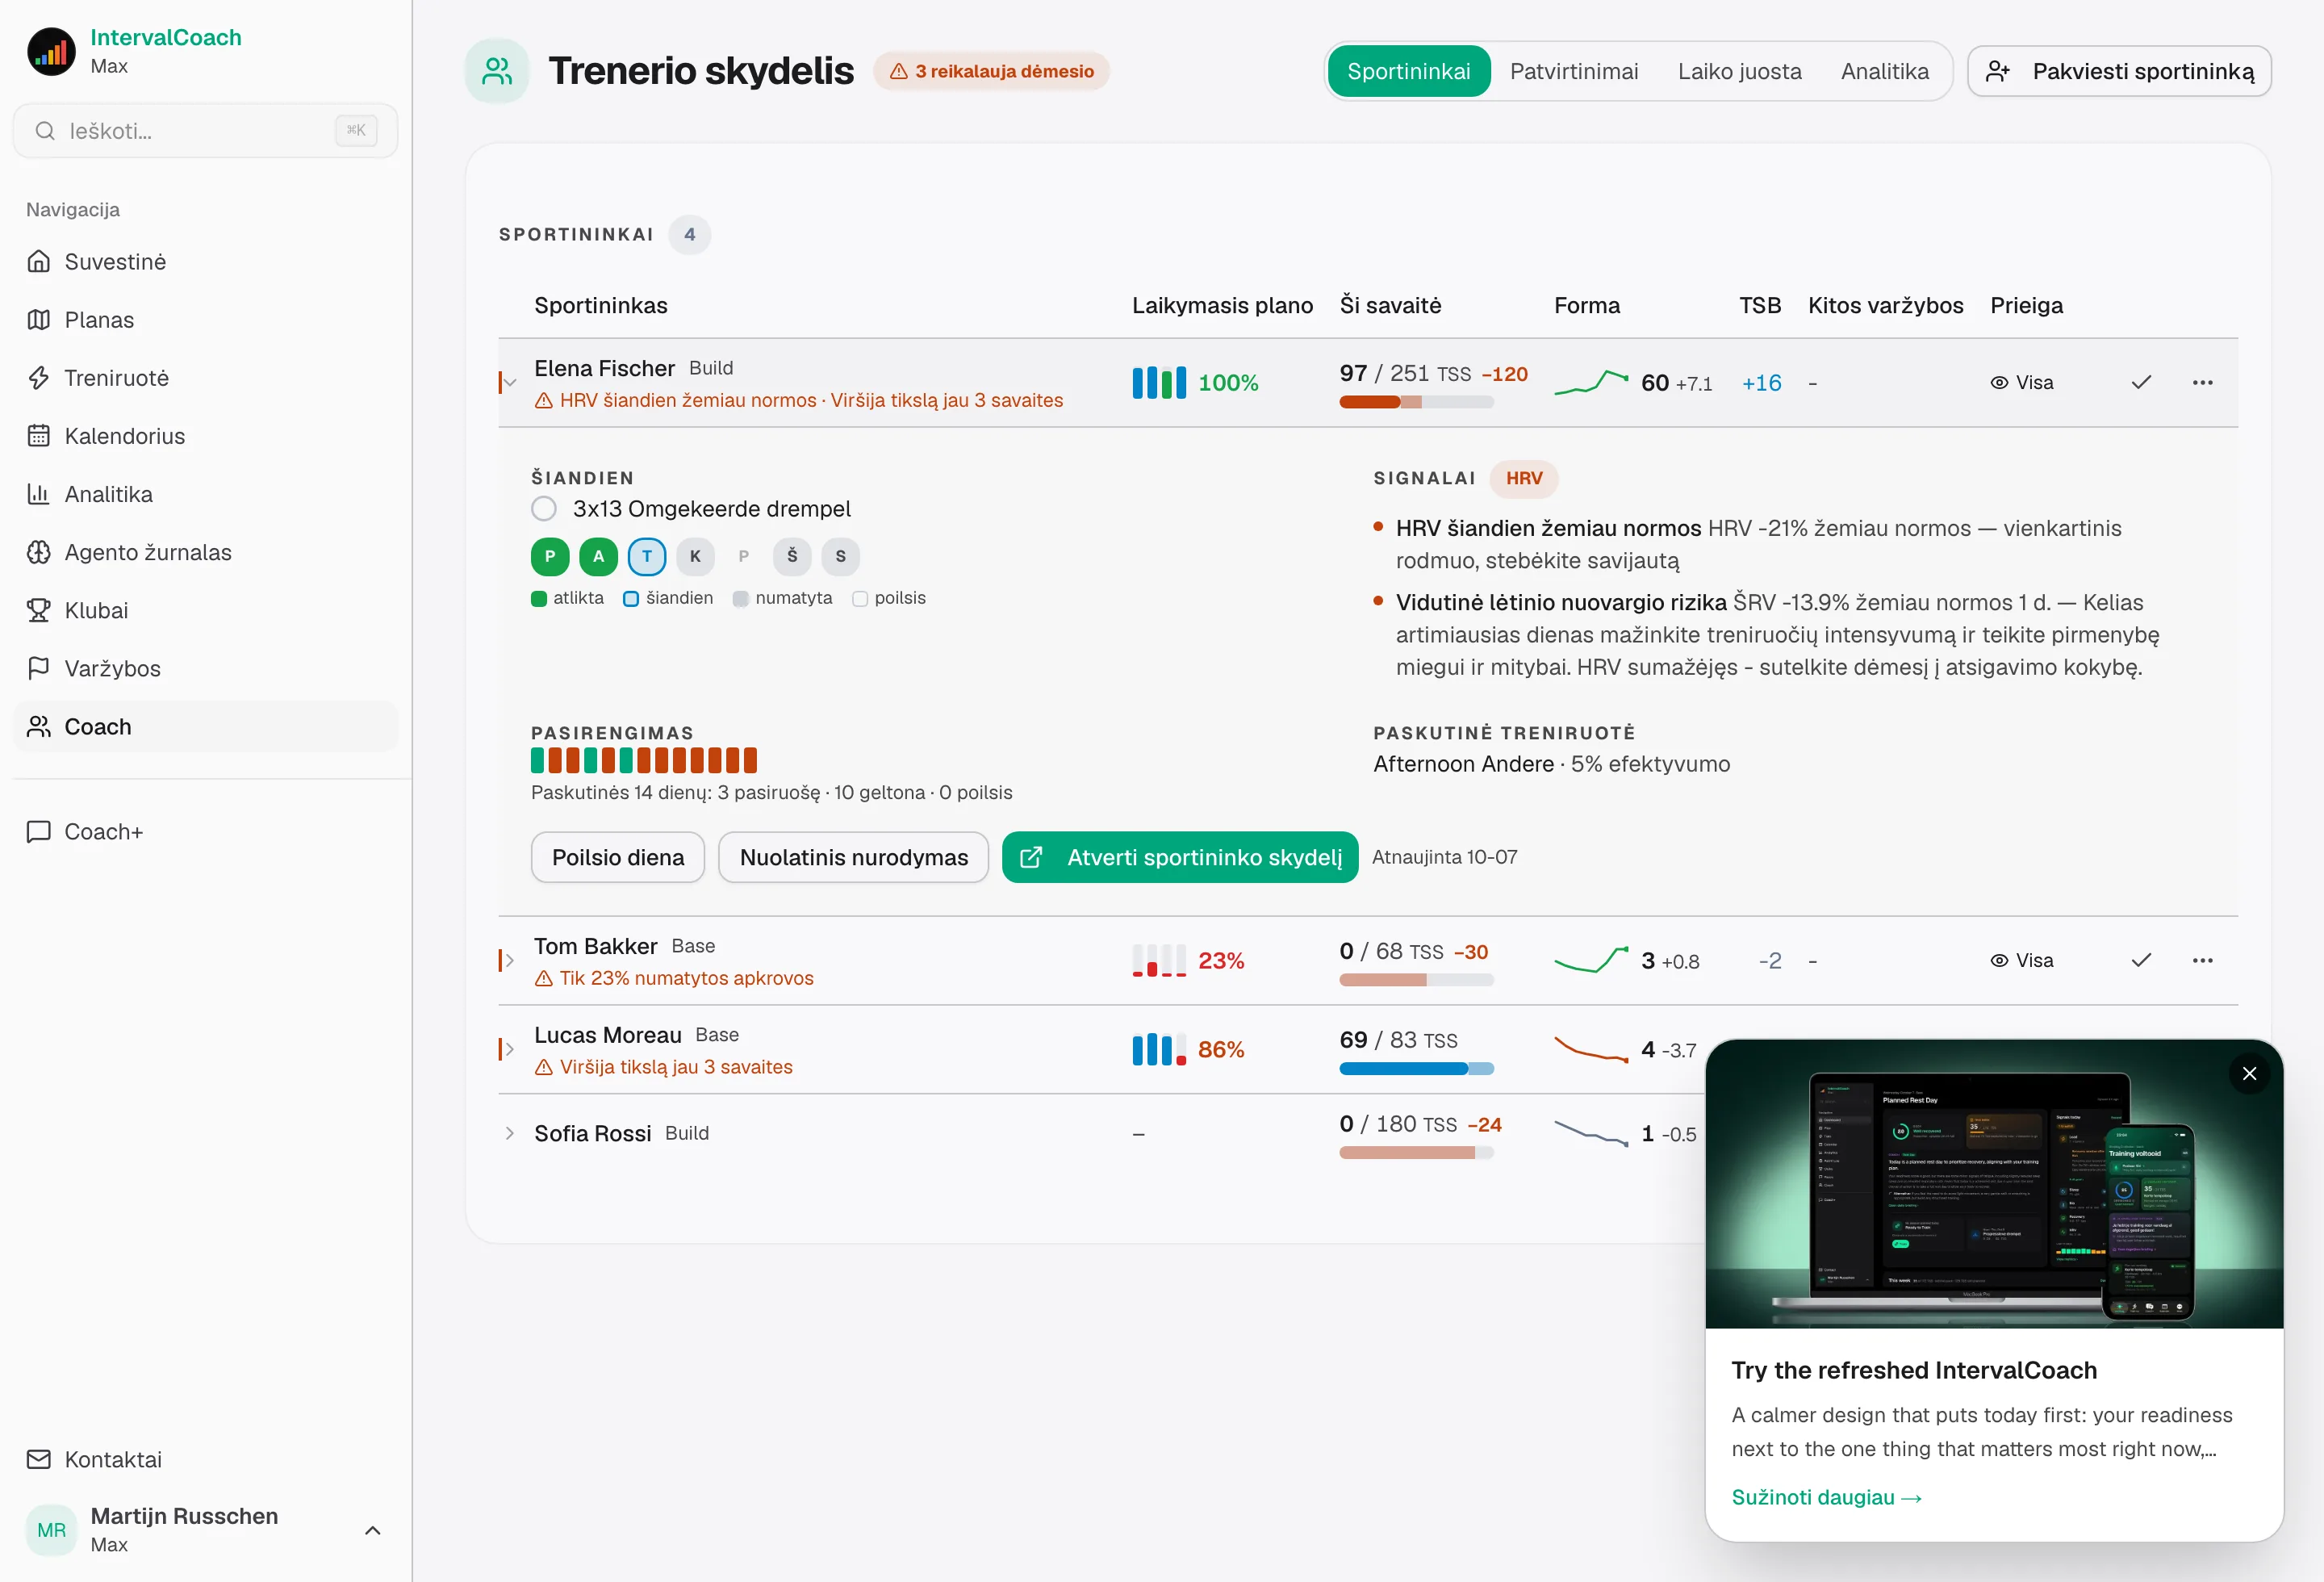Expand Tom Bakker row details
This screenshot has width=2324, height=1582.
[510, 961]
